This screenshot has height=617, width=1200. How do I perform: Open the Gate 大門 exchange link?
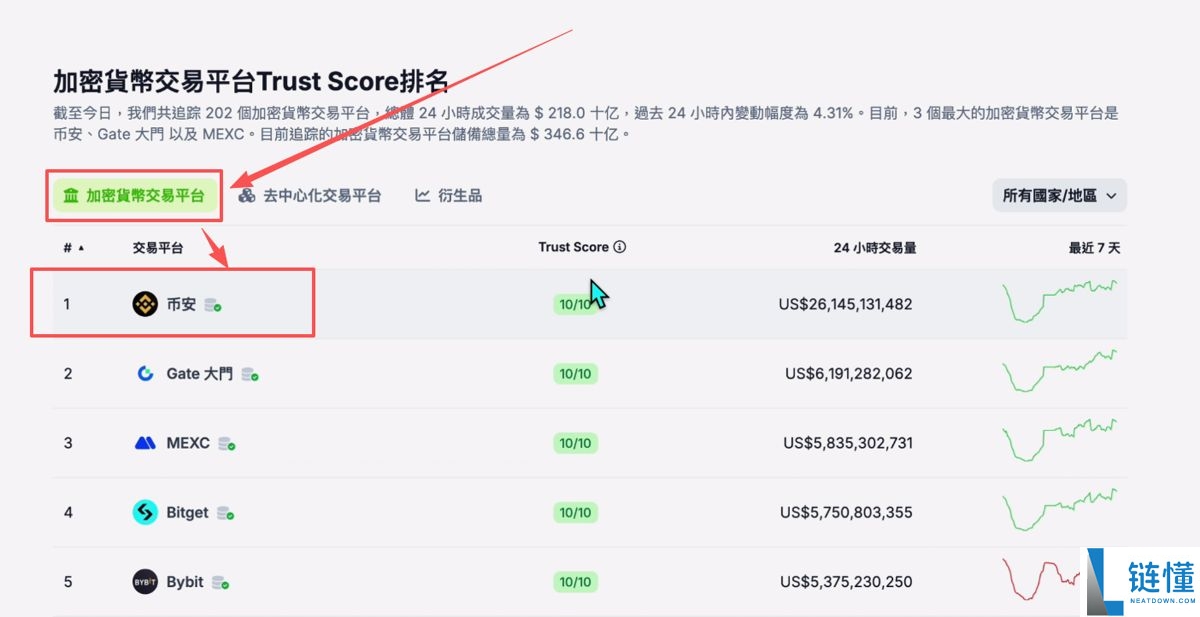coord(199,373)
